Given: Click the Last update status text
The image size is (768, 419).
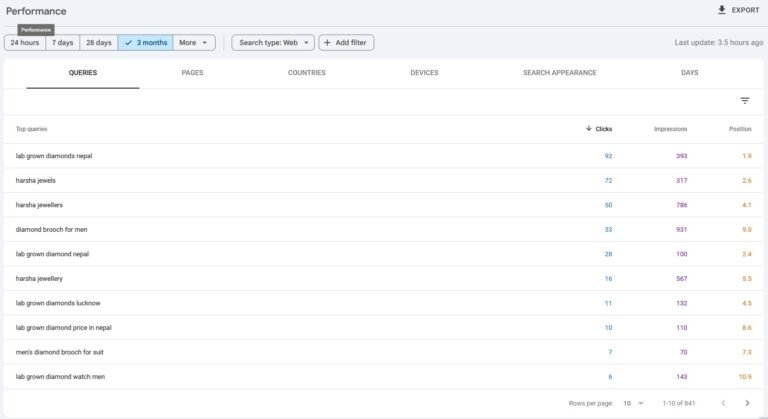Looking at the screenshot, I should point(719,43).
